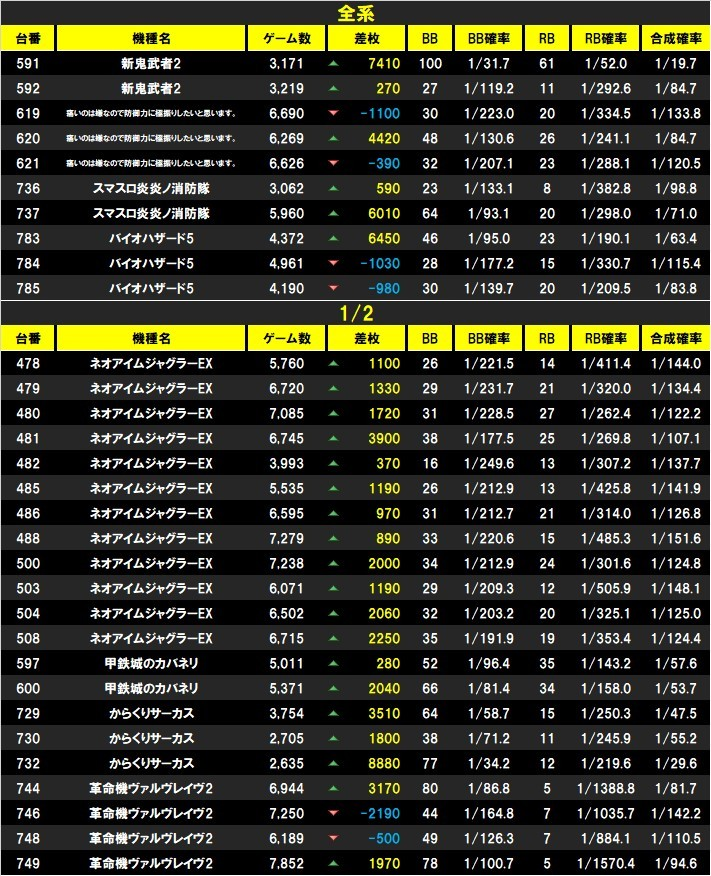The height and width of the screenshot is (876, 711).
Task: Click the 差枚 header in the 全系 table
Action: (x=366, y=39)
